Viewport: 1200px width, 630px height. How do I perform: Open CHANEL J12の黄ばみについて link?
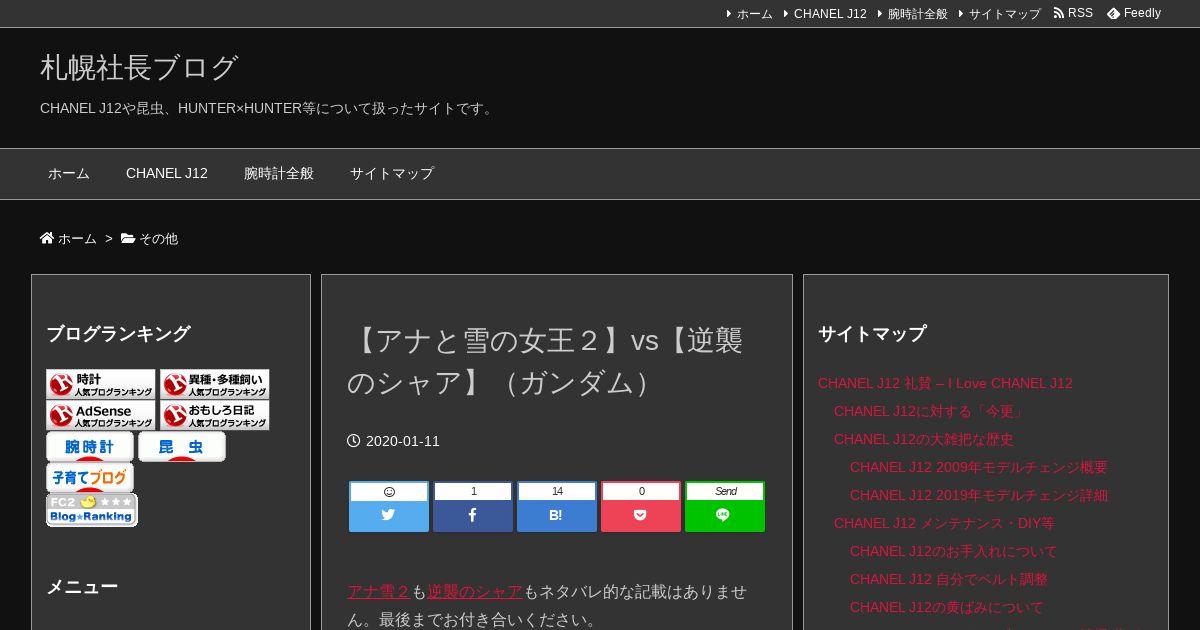pos(946,607)
